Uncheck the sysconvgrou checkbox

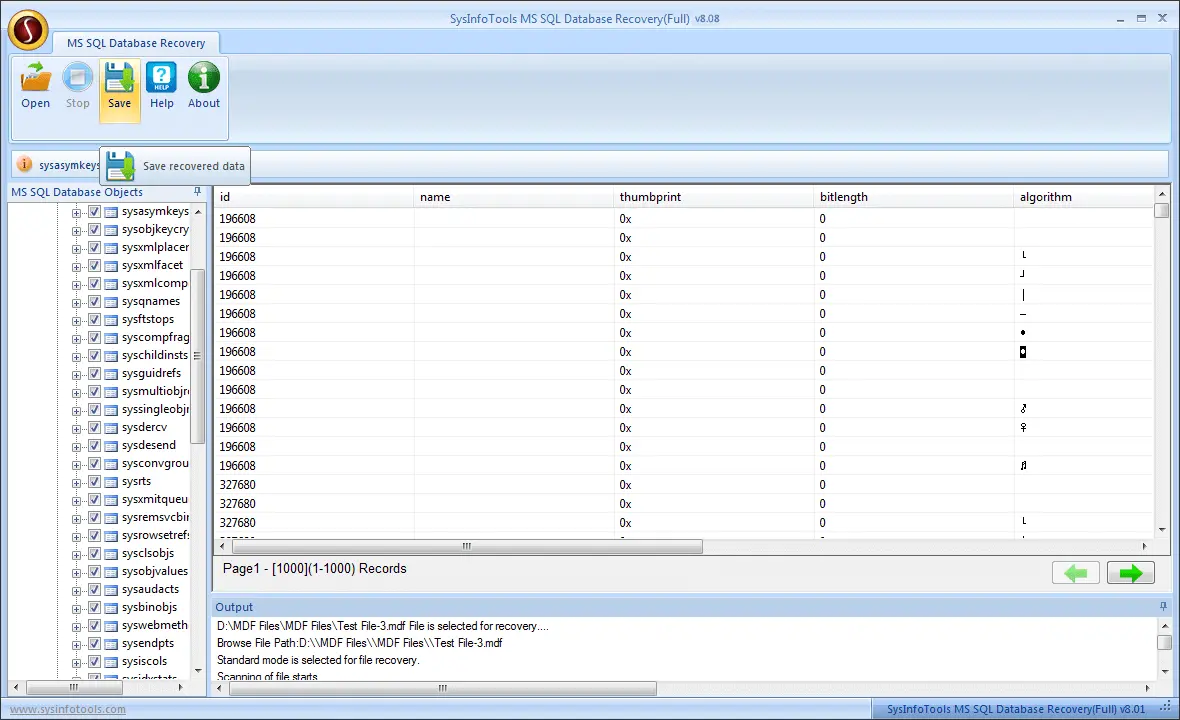[94, 463]
